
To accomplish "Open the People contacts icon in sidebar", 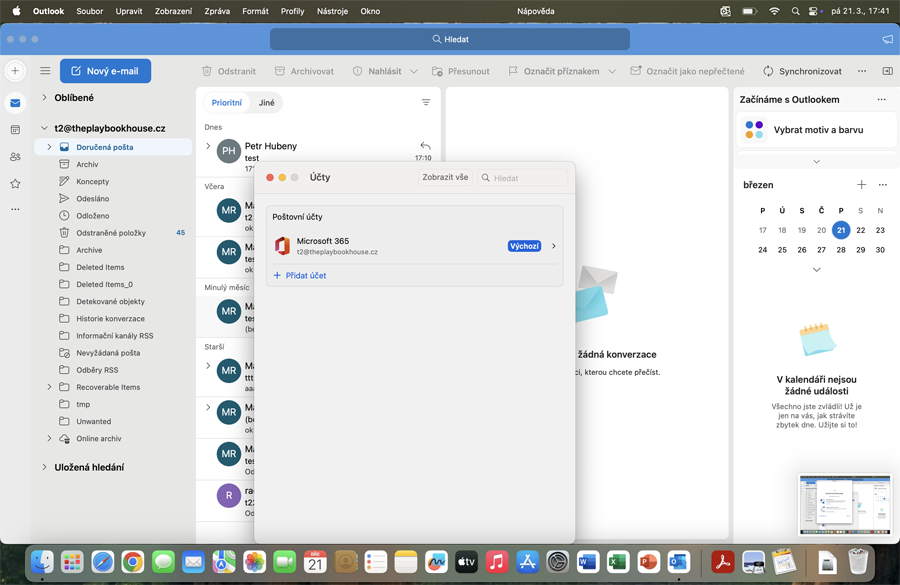I will click(x=15, y=157).
